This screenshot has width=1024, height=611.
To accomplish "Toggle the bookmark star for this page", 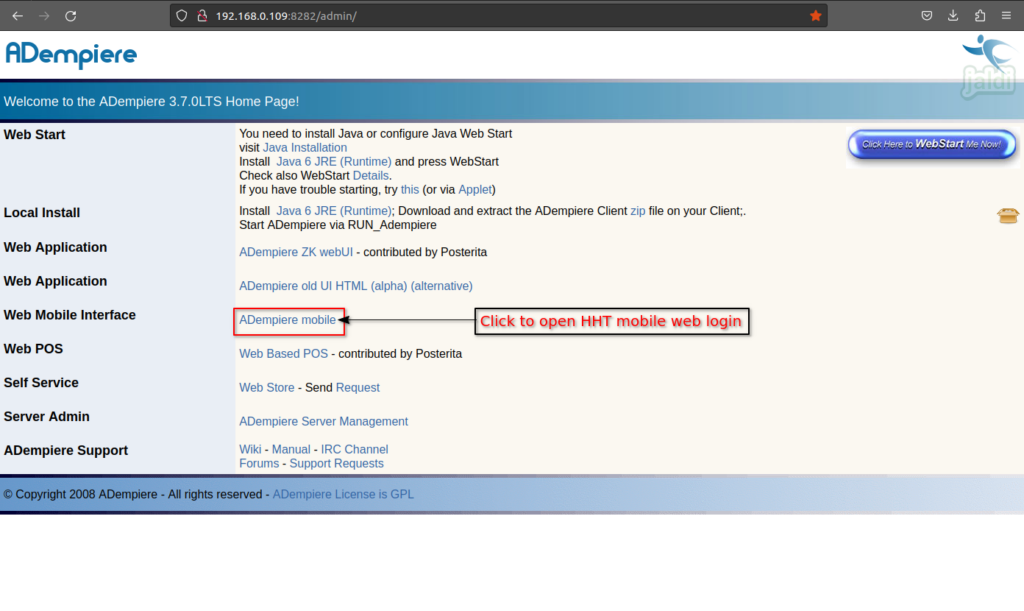I will [x=816, y=16].
